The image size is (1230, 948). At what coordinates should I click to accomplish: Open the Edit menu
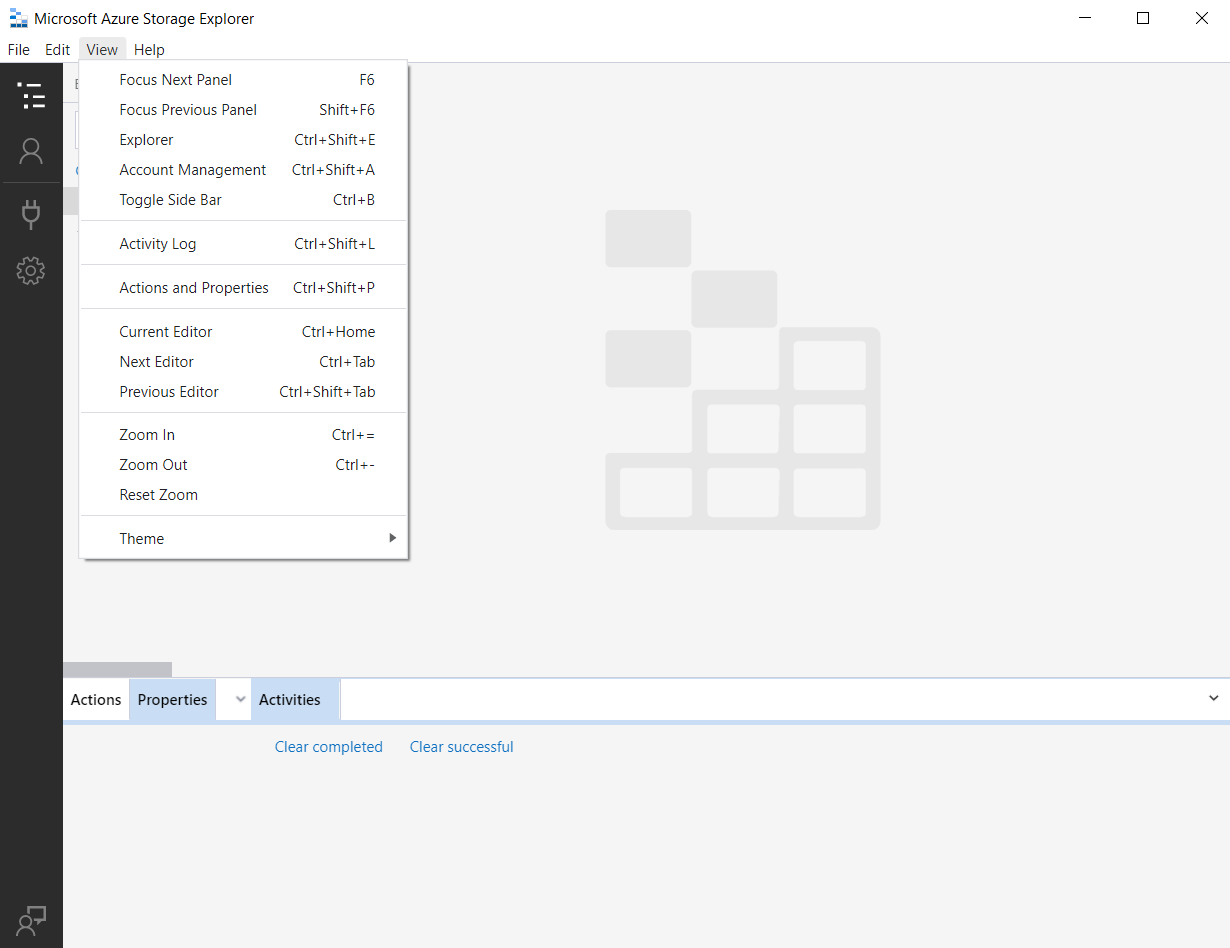[x=57, y=49]
